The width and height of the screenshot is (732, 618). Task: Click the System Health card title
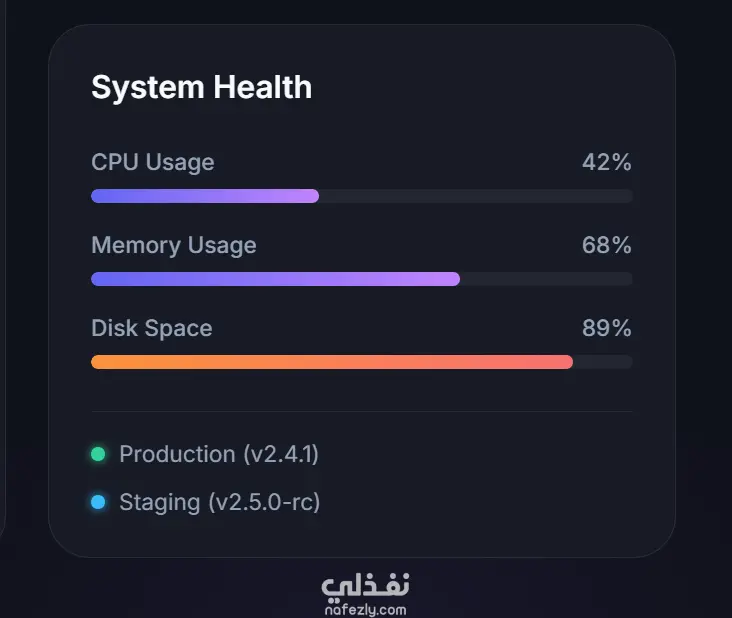tap(202, 87)
